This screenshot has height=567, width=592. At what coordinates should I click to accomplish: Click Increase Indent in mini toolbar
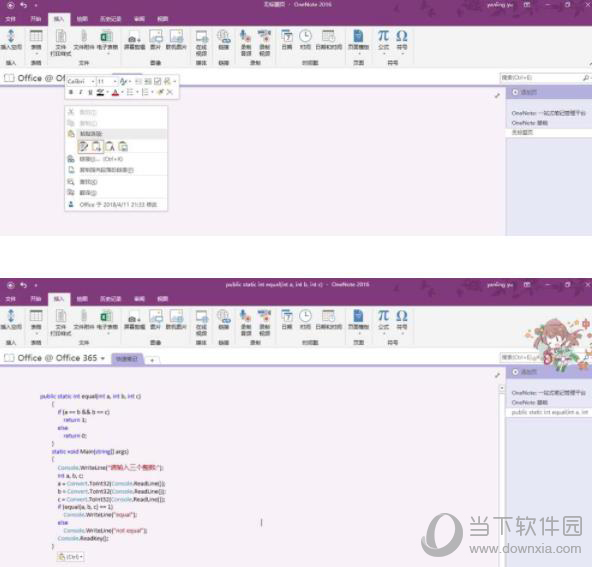click(148, 81)
